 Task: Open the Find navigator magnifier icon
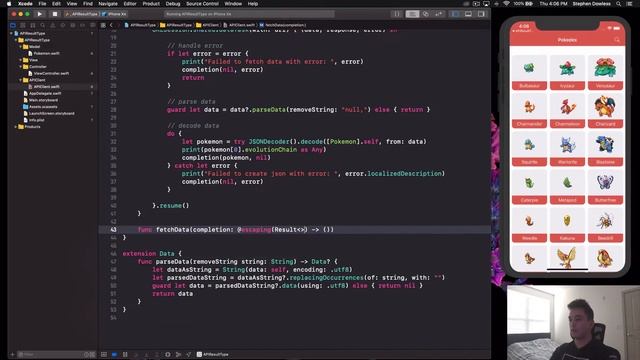click(42, 25)
